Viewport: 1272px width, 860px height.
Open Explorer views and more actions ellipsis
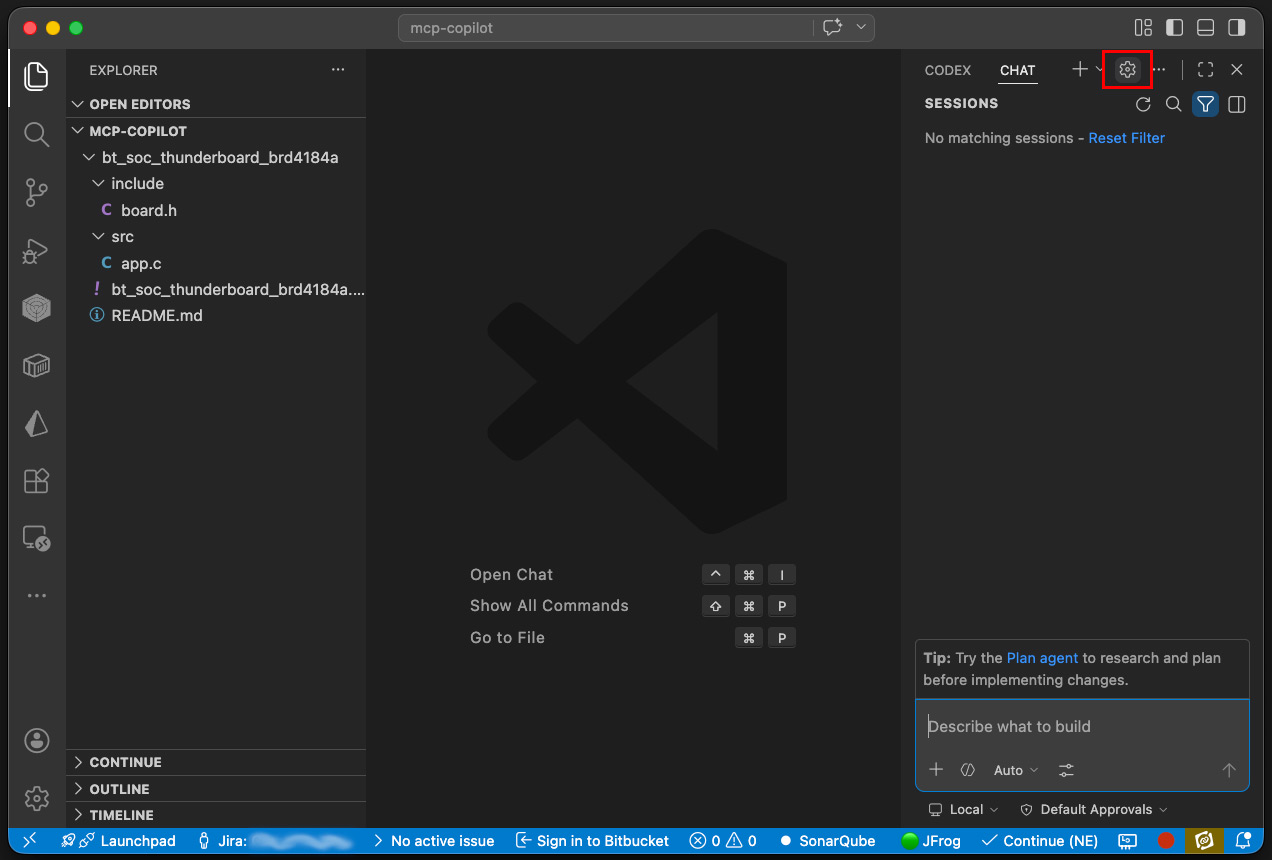click(x=338, y=70)
